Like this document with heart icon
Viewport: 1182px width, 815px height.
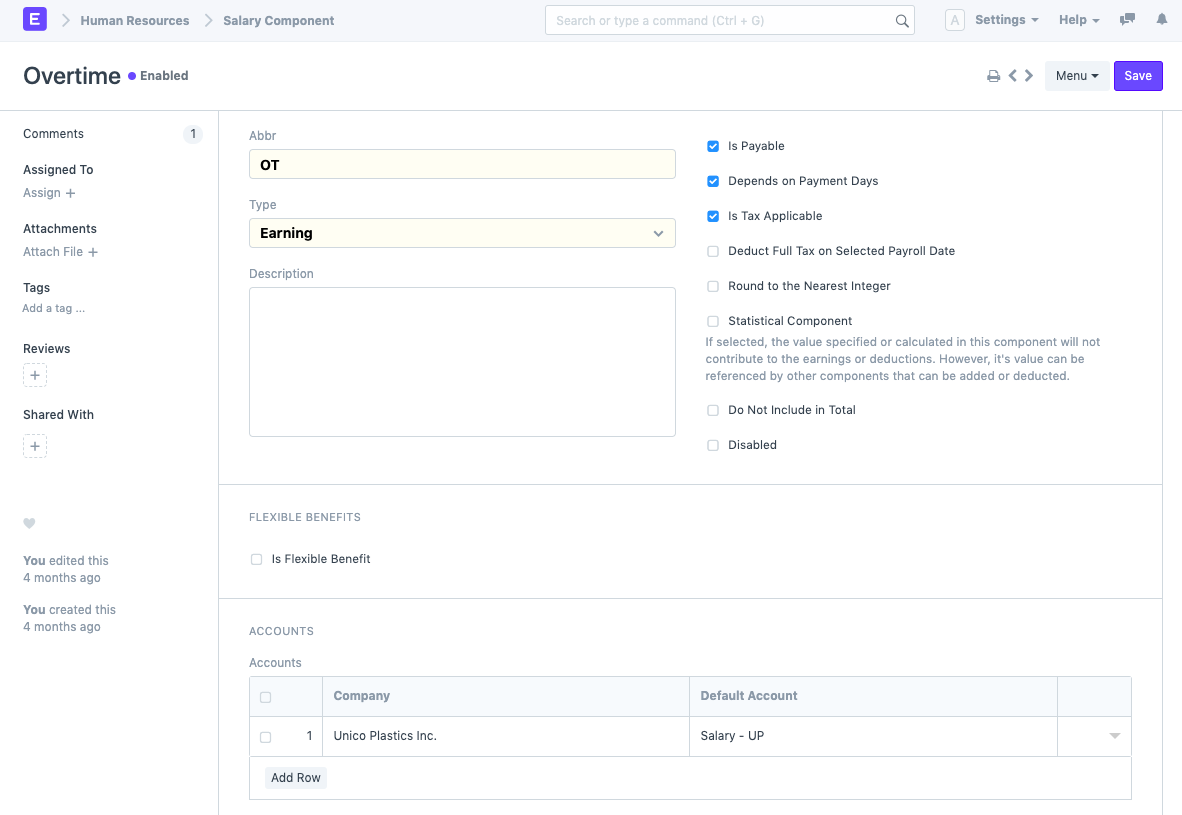tap(29, 523)
